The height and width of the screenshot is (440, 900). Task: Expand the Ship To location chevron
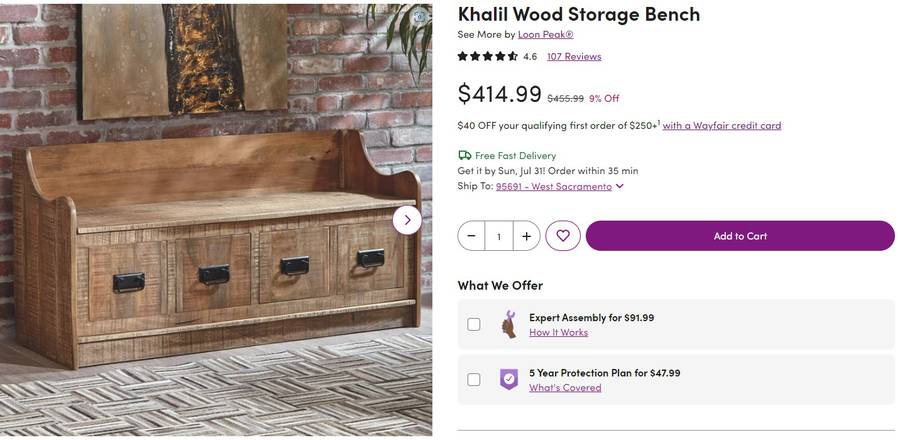620,186
